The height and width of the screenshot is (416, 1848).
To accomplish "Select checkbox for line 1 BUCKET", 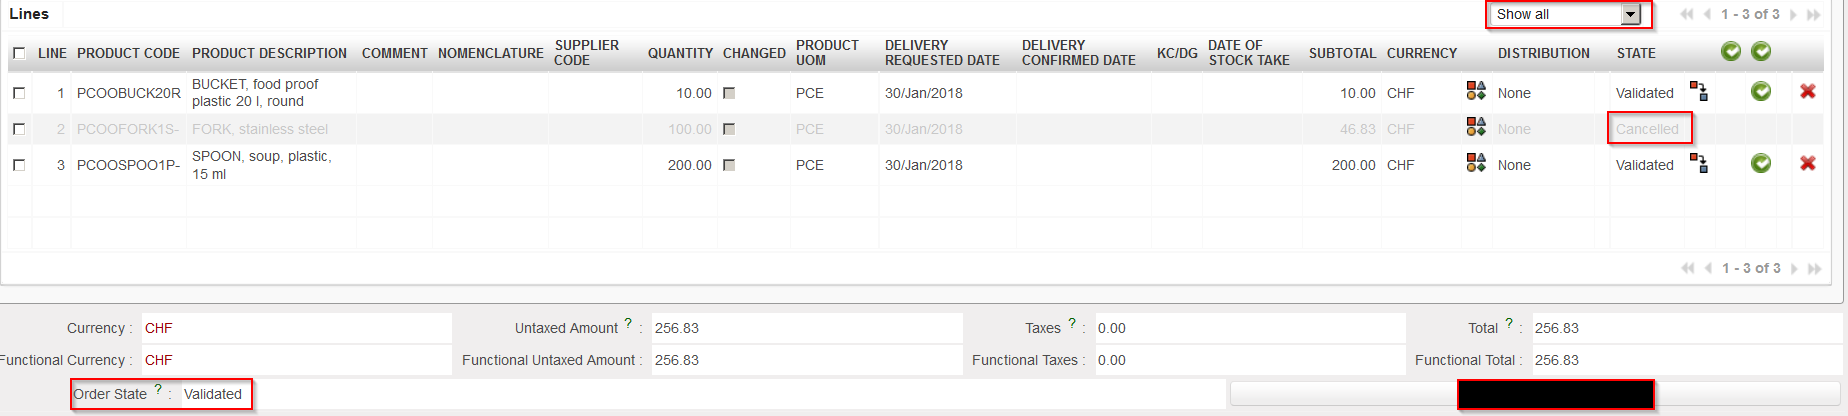I will [19, 93].
